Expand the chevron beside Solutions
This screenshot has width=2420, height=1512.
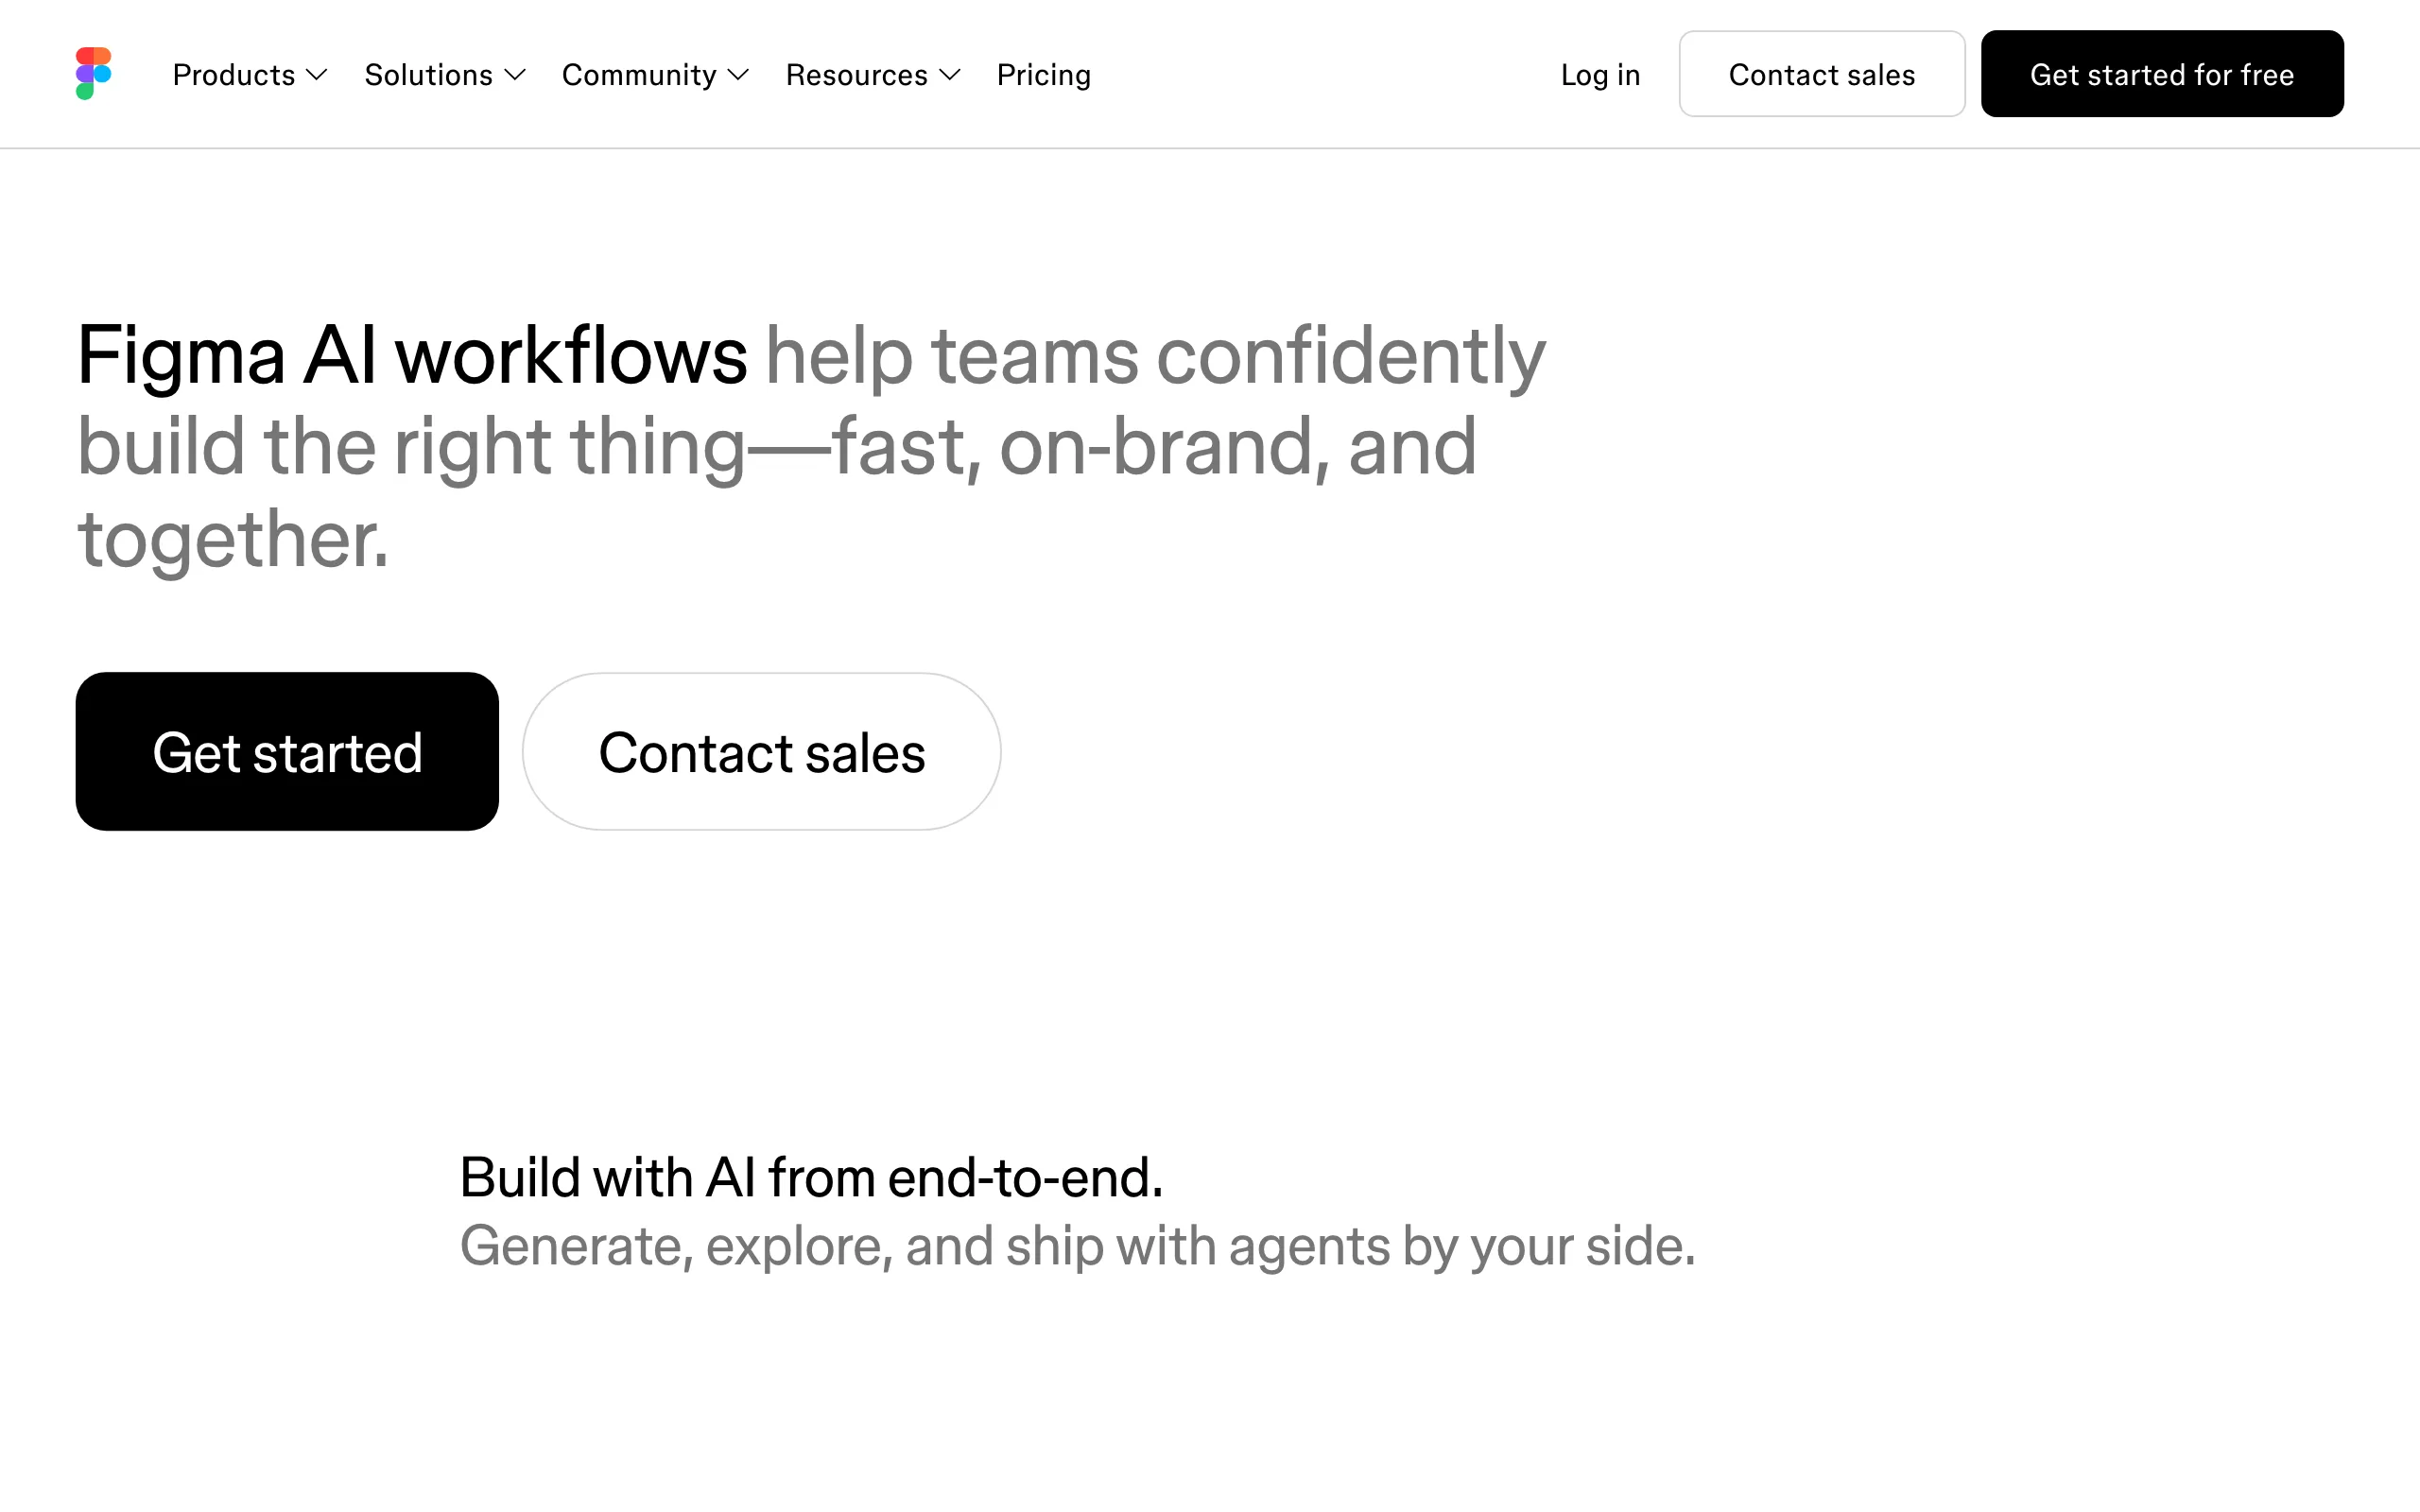[515, 75]
